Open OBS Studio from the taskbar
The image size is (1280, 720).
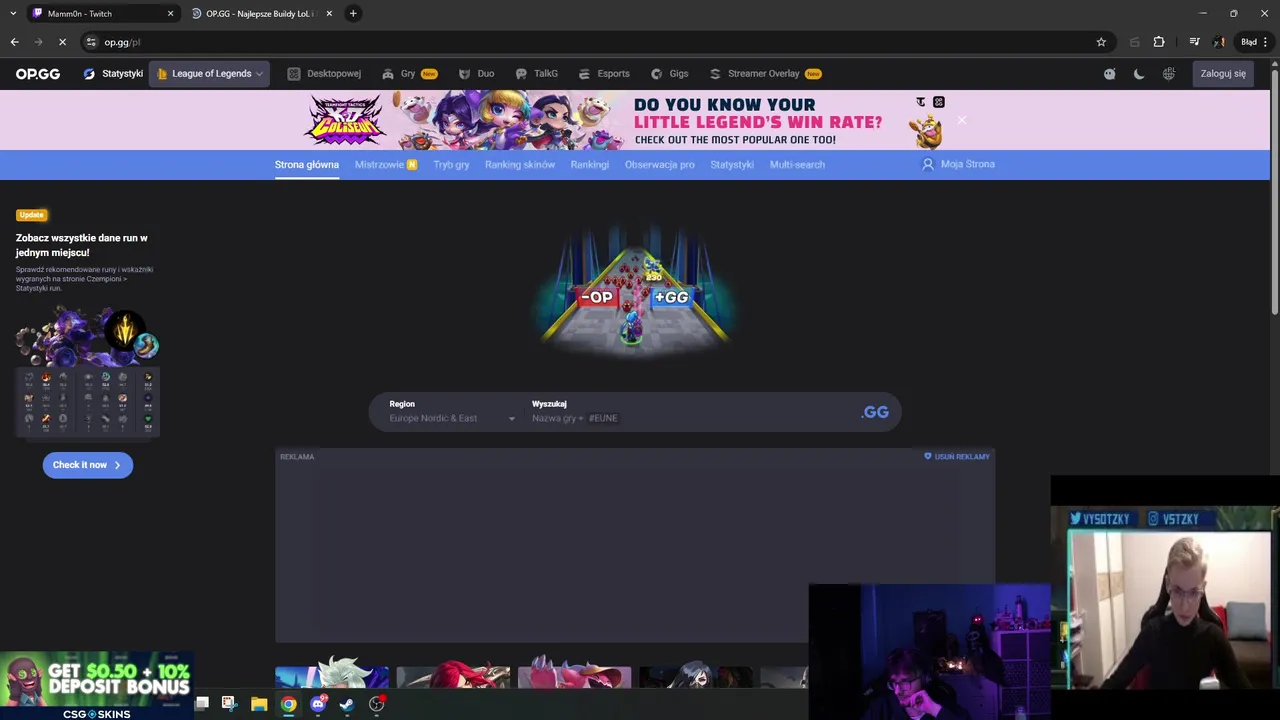377,704
